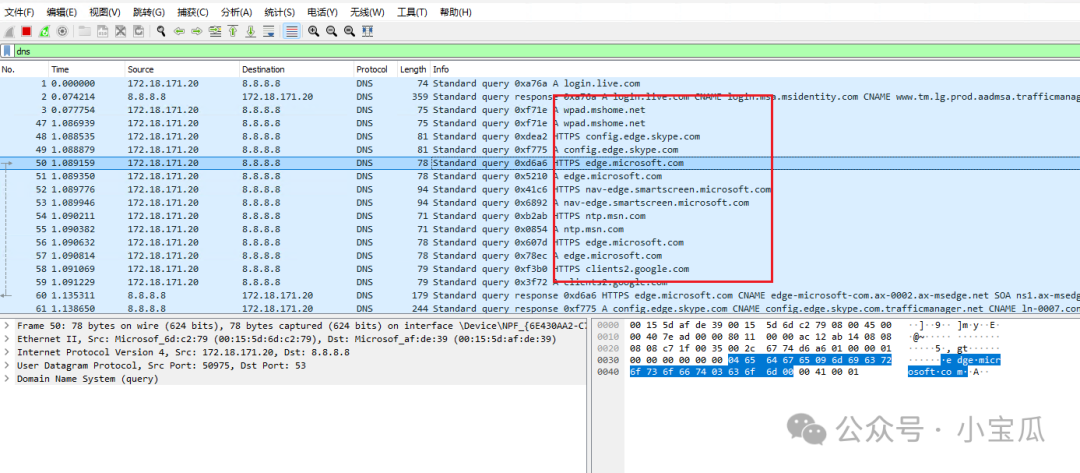Open the 分析(A) menu
Viewport: 1080px width, 473px height.
236,12
